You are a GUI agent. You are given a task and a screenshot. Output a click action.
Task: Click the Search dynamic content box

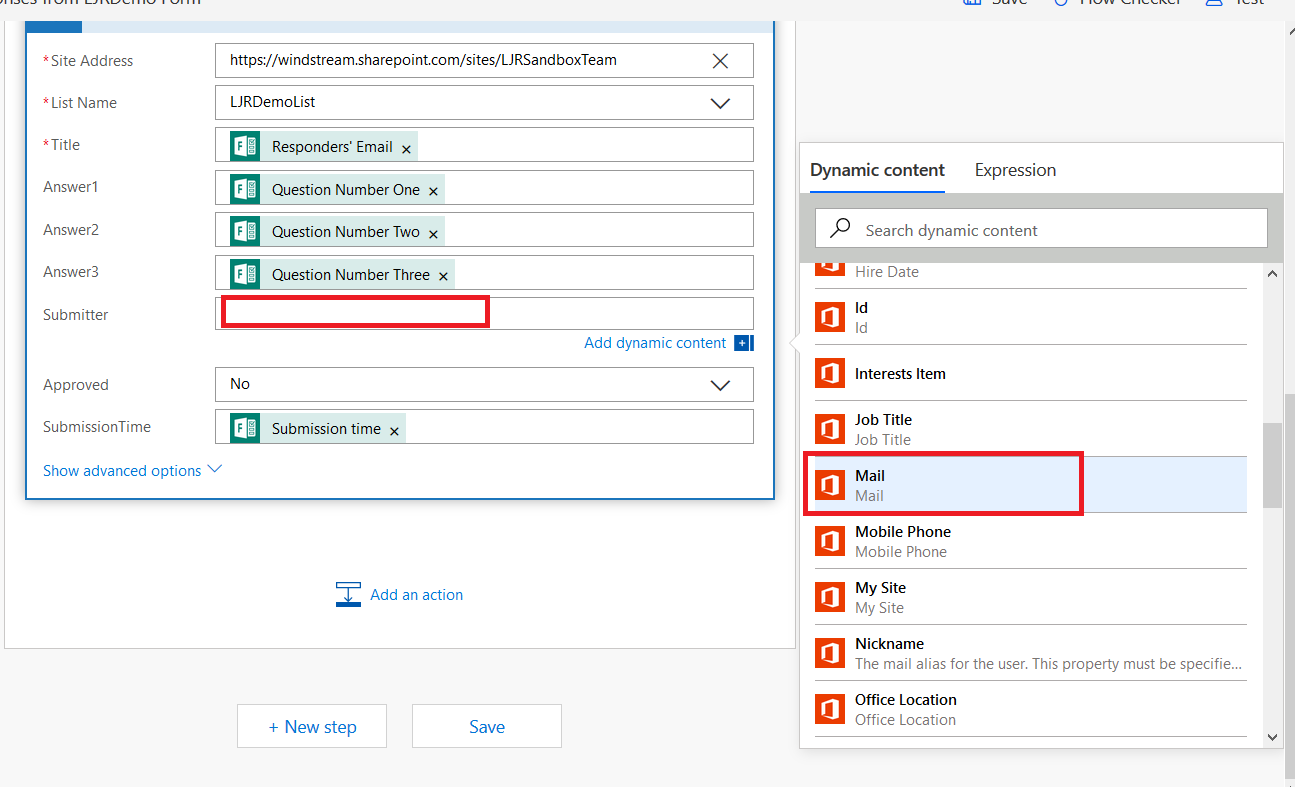[1041, 229]
